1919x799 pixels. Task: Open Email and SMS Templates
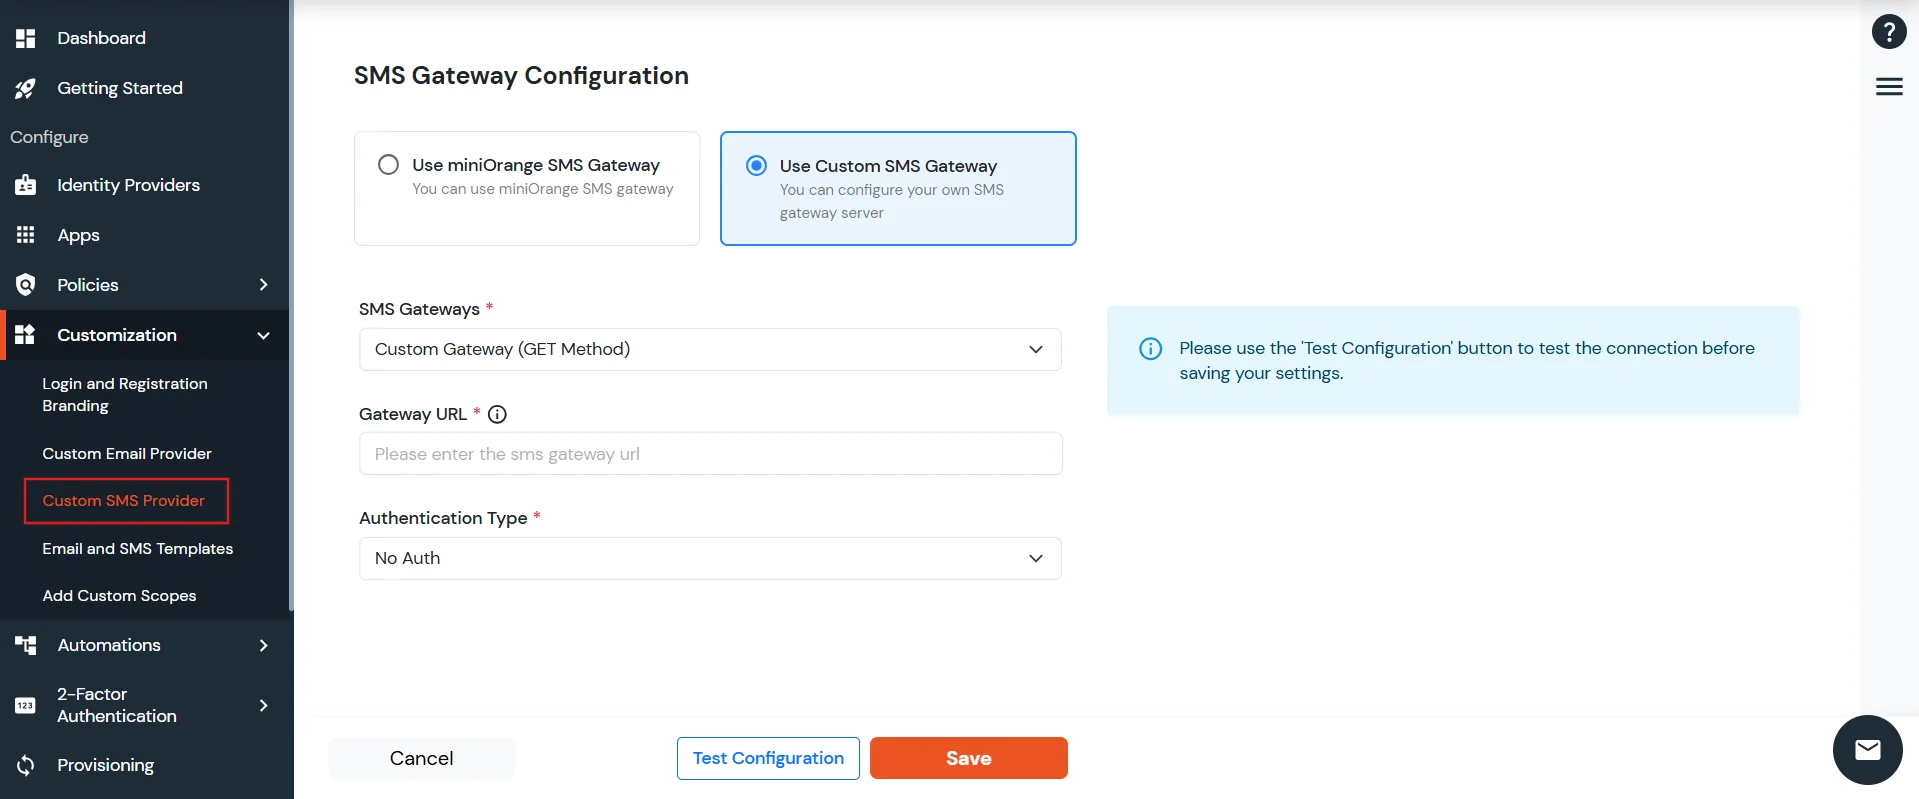138,549
